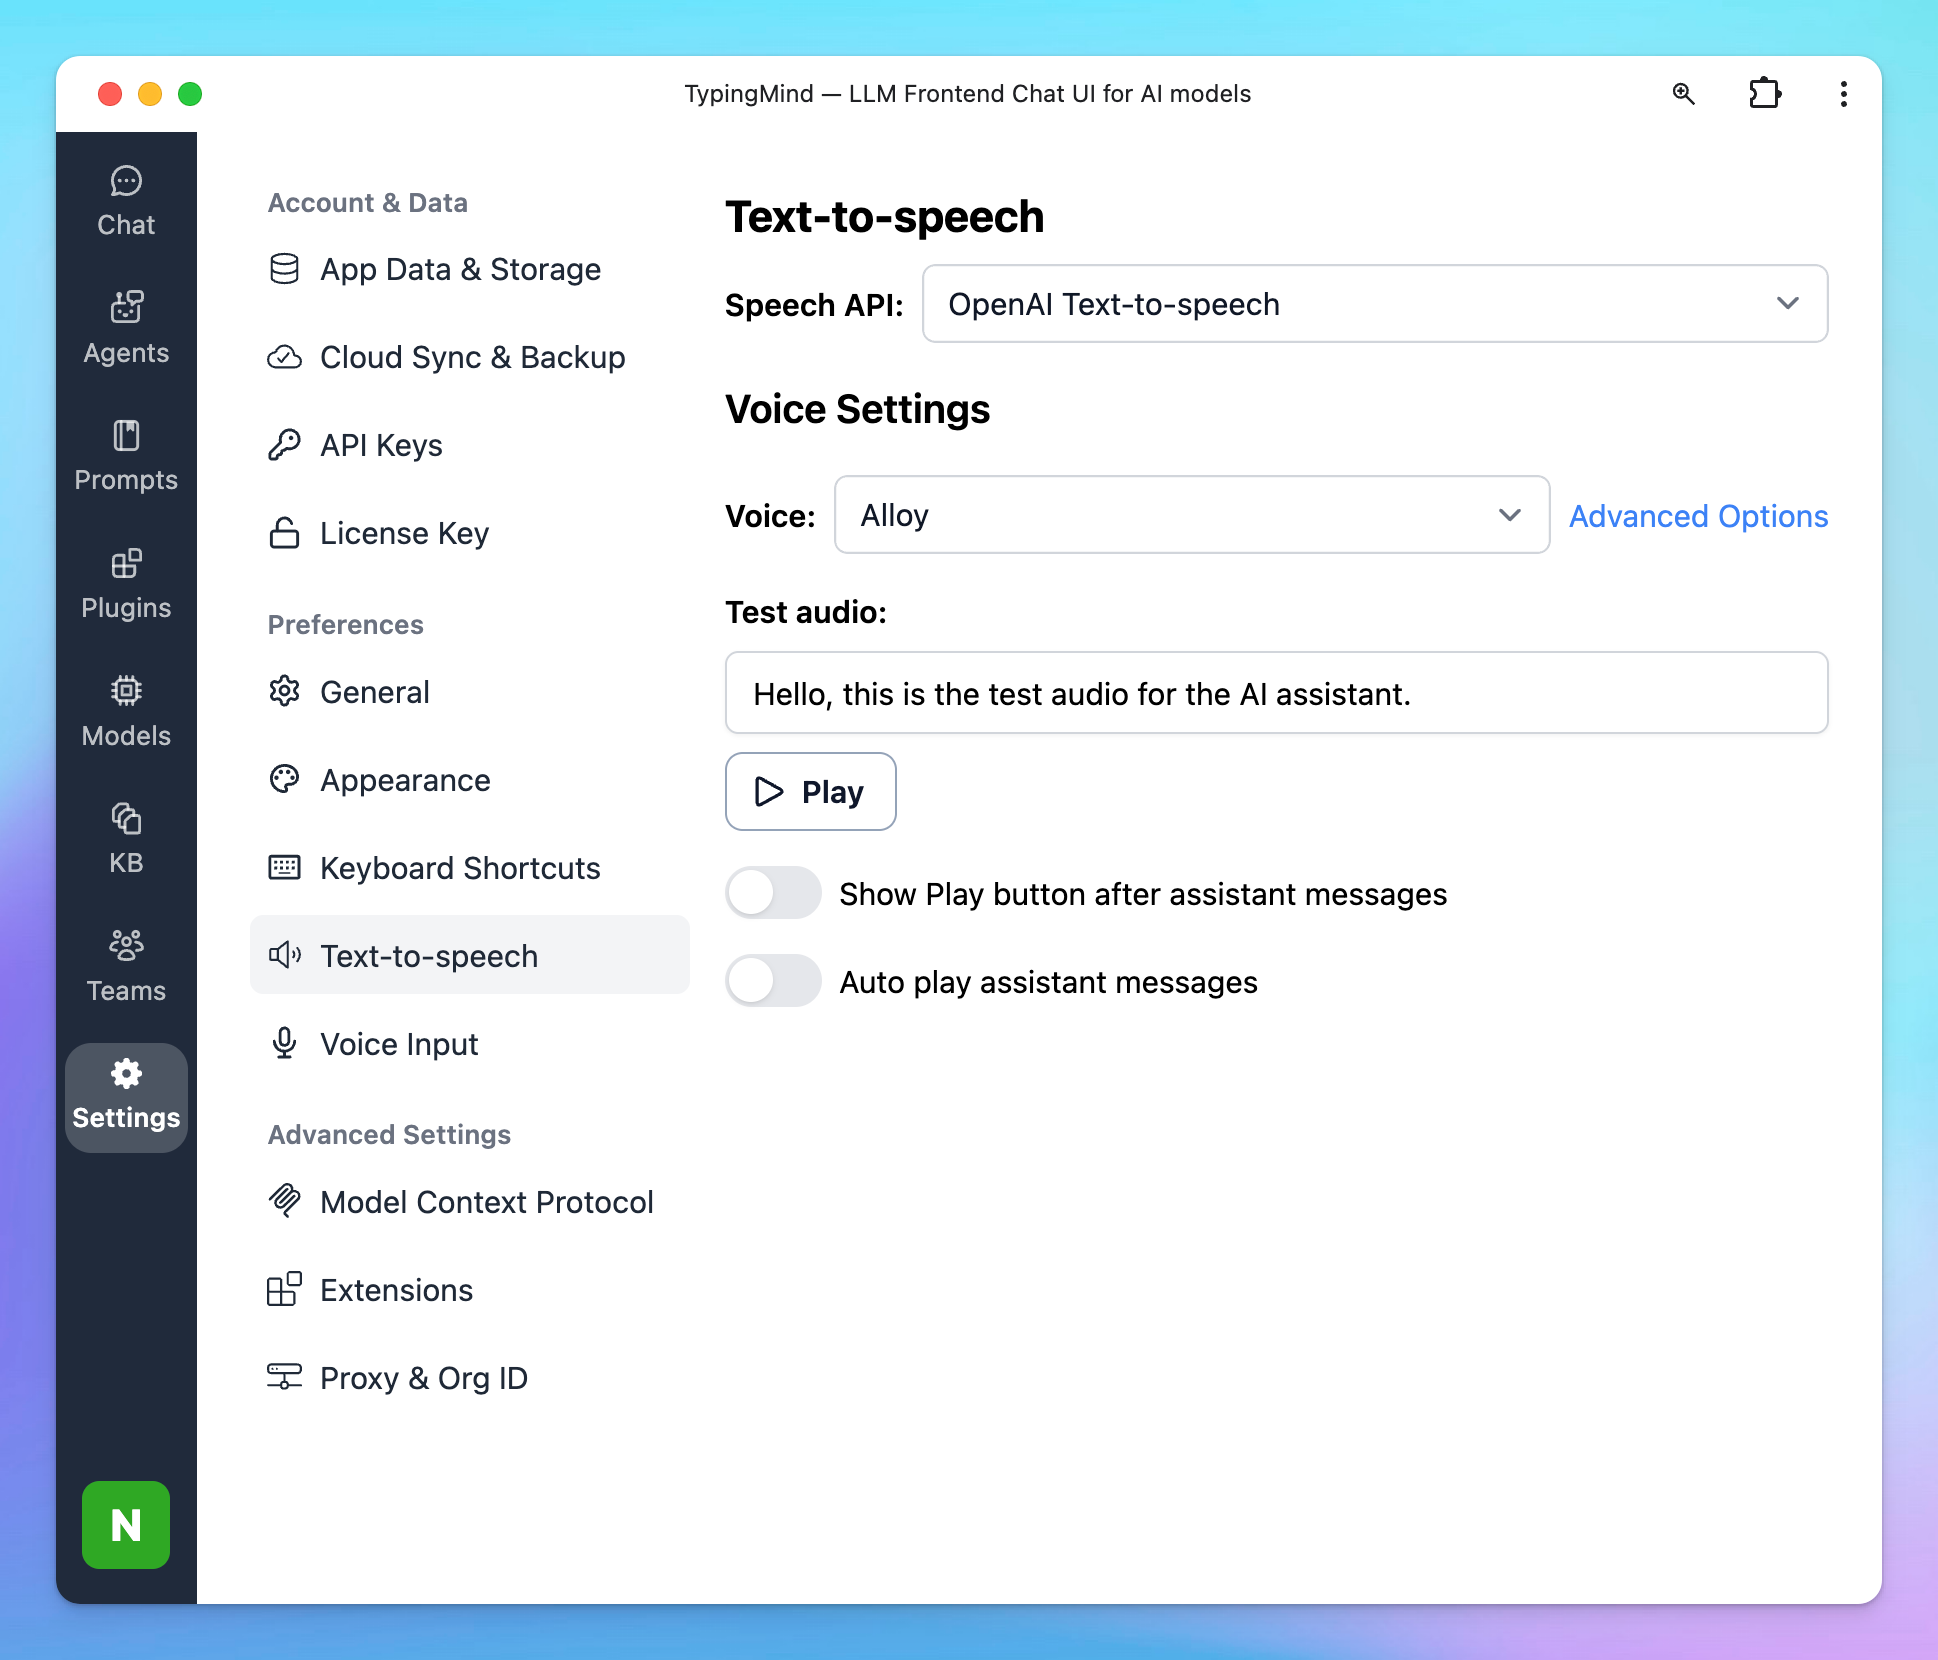Click the Advanced Options link
The width and height of the screenshot is (1938, 1660).
(x=1698, y=516)
